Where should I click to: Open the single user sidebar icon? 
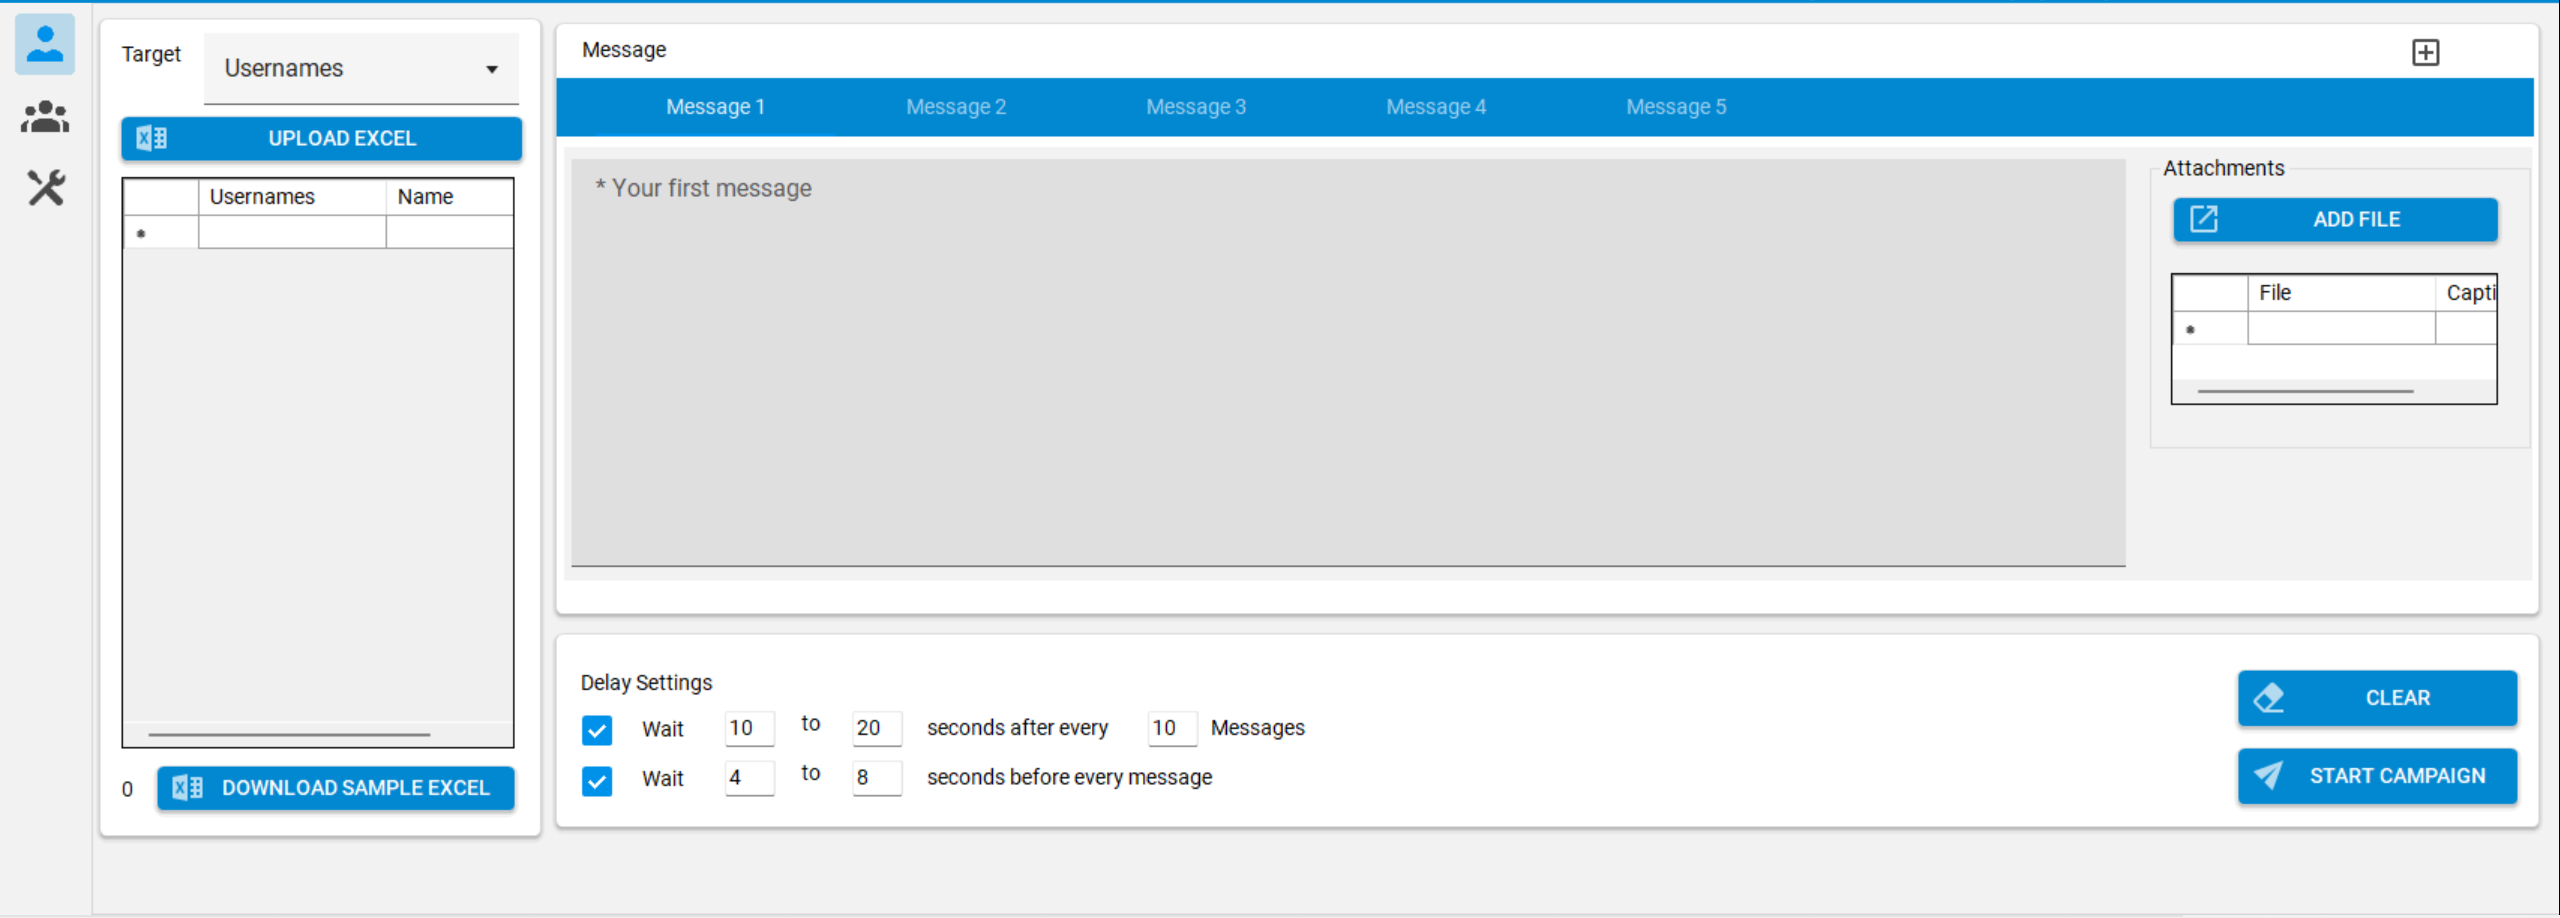(x=45, y=45)
